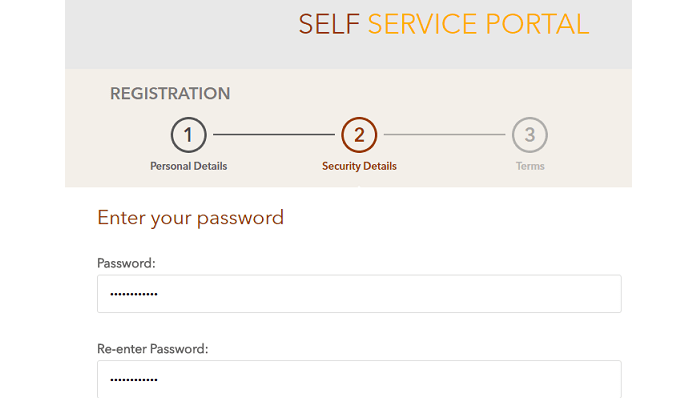Click the progress line between steps 2 and 3
Image resolution: width=700 pixels, height=398 pixels.
[444, 134]
